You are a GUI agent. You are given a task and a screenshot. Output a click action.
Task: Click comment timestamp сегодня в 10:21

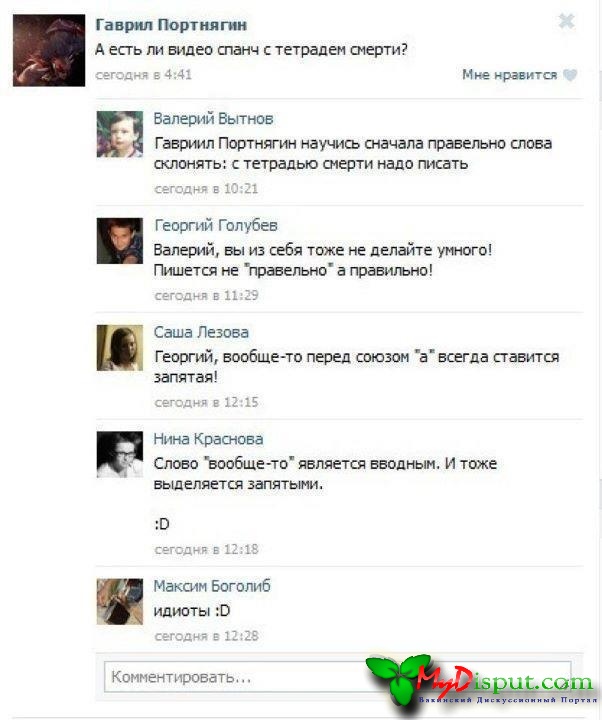click(206, 189)
